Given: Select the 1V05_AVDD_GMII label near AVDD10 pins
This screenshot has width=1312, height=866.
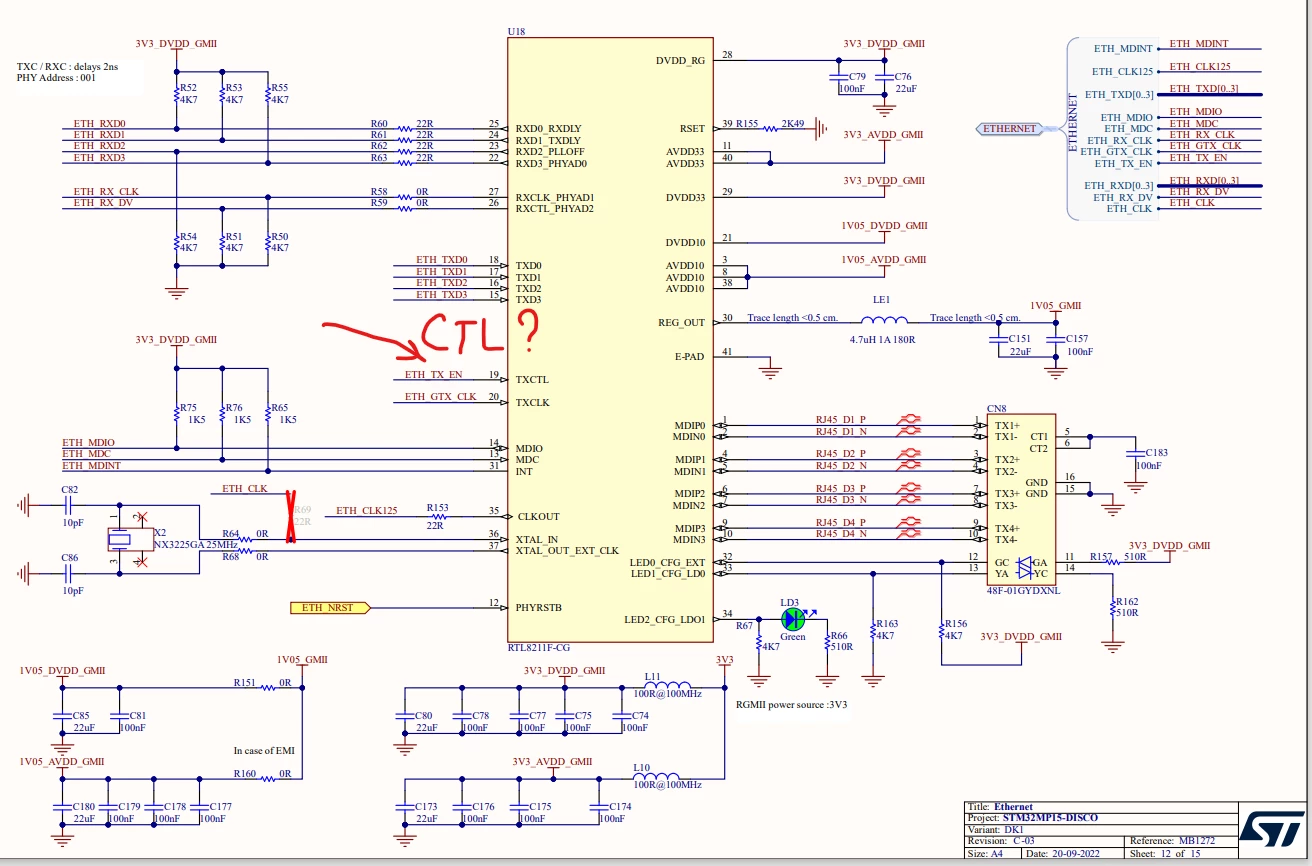Looking at the screenshot, I should coord(884,260).
